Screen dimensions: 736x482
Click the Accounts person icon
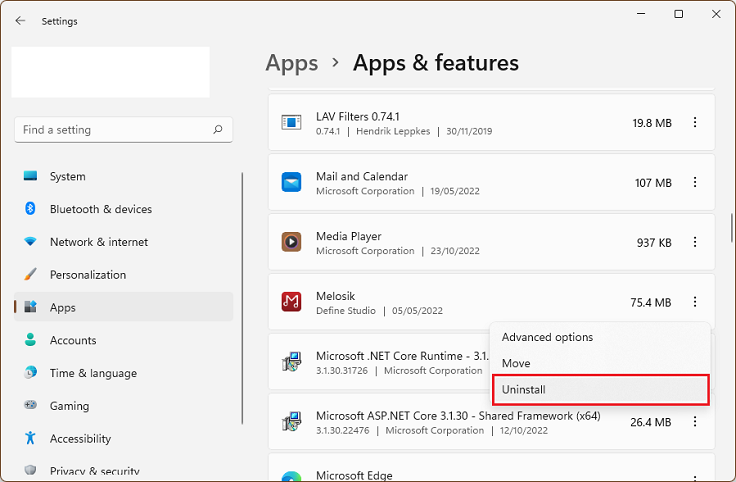(31, 339)
